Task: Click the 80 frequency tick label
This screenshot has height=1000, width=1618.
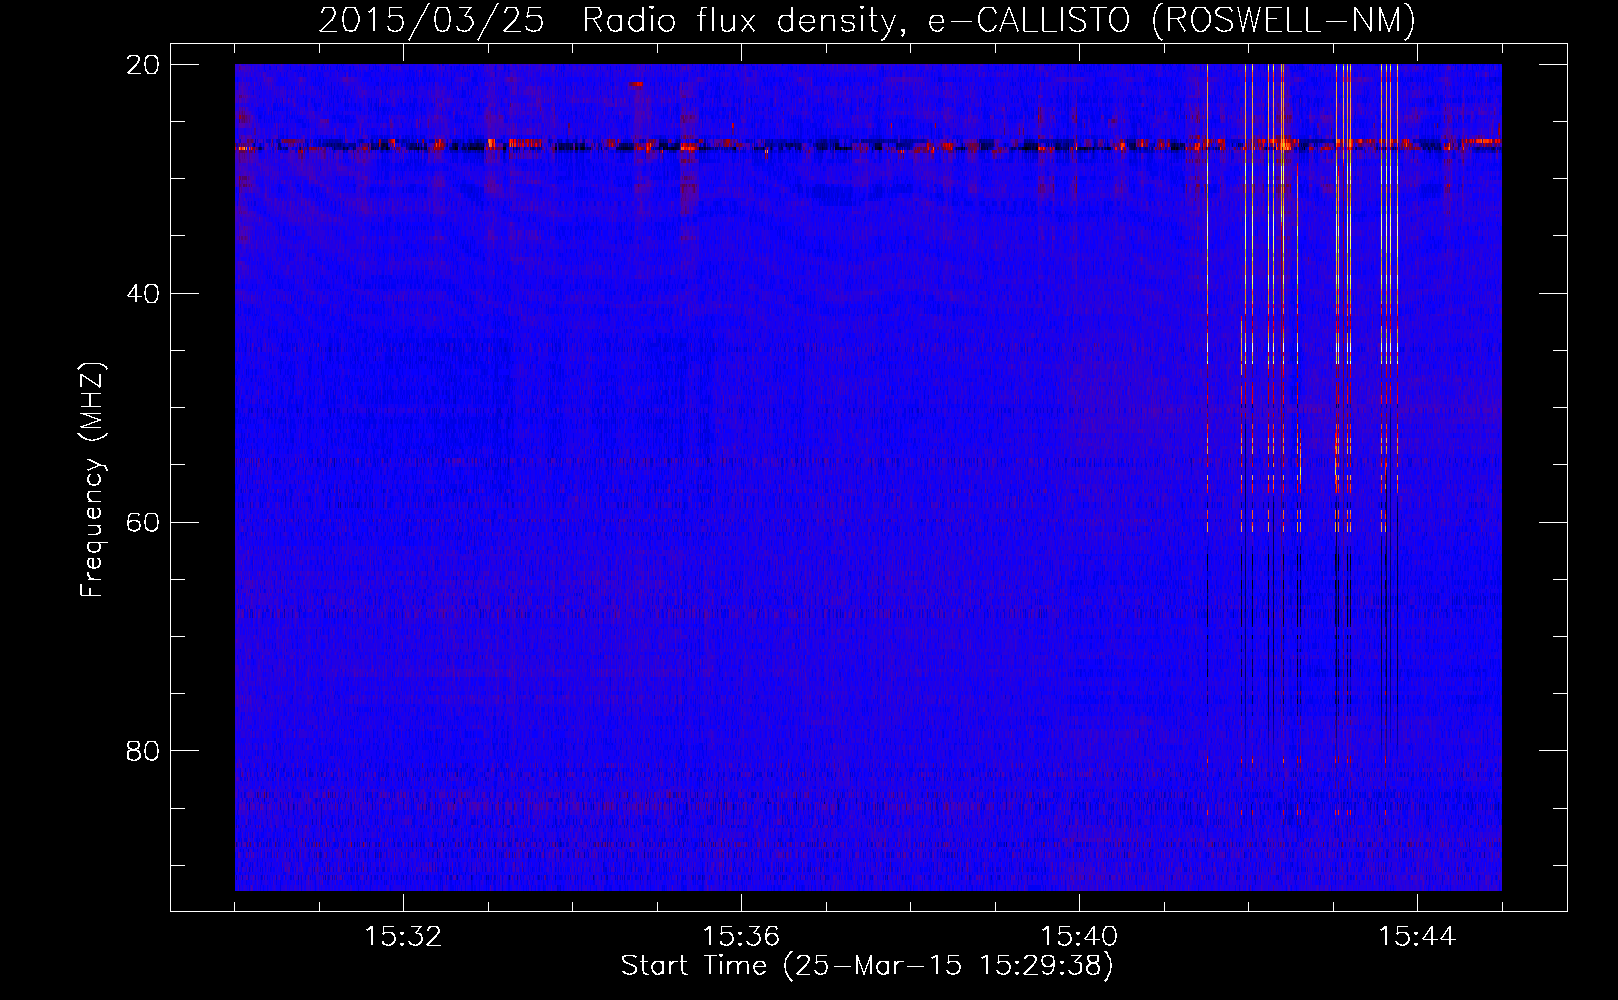Action: pyautogui.click(x=143, y=751)
